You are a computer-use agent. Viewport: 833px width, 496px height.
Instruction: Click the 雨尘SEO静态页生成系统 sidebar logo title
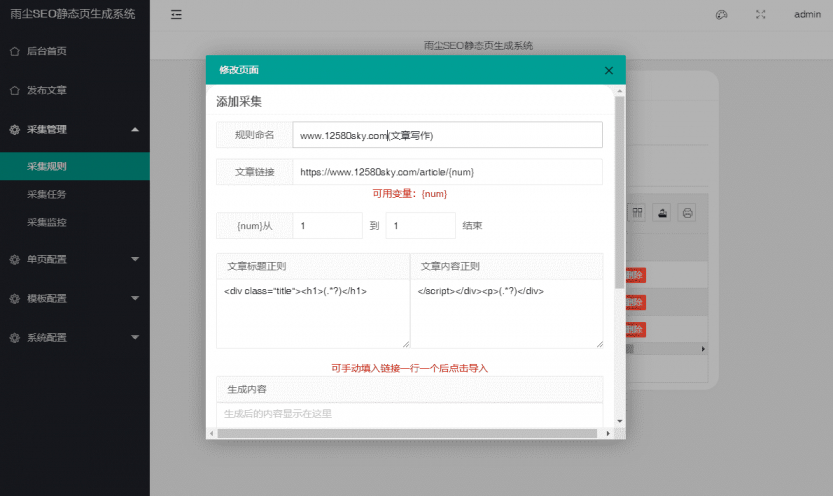tap(73, 14)
